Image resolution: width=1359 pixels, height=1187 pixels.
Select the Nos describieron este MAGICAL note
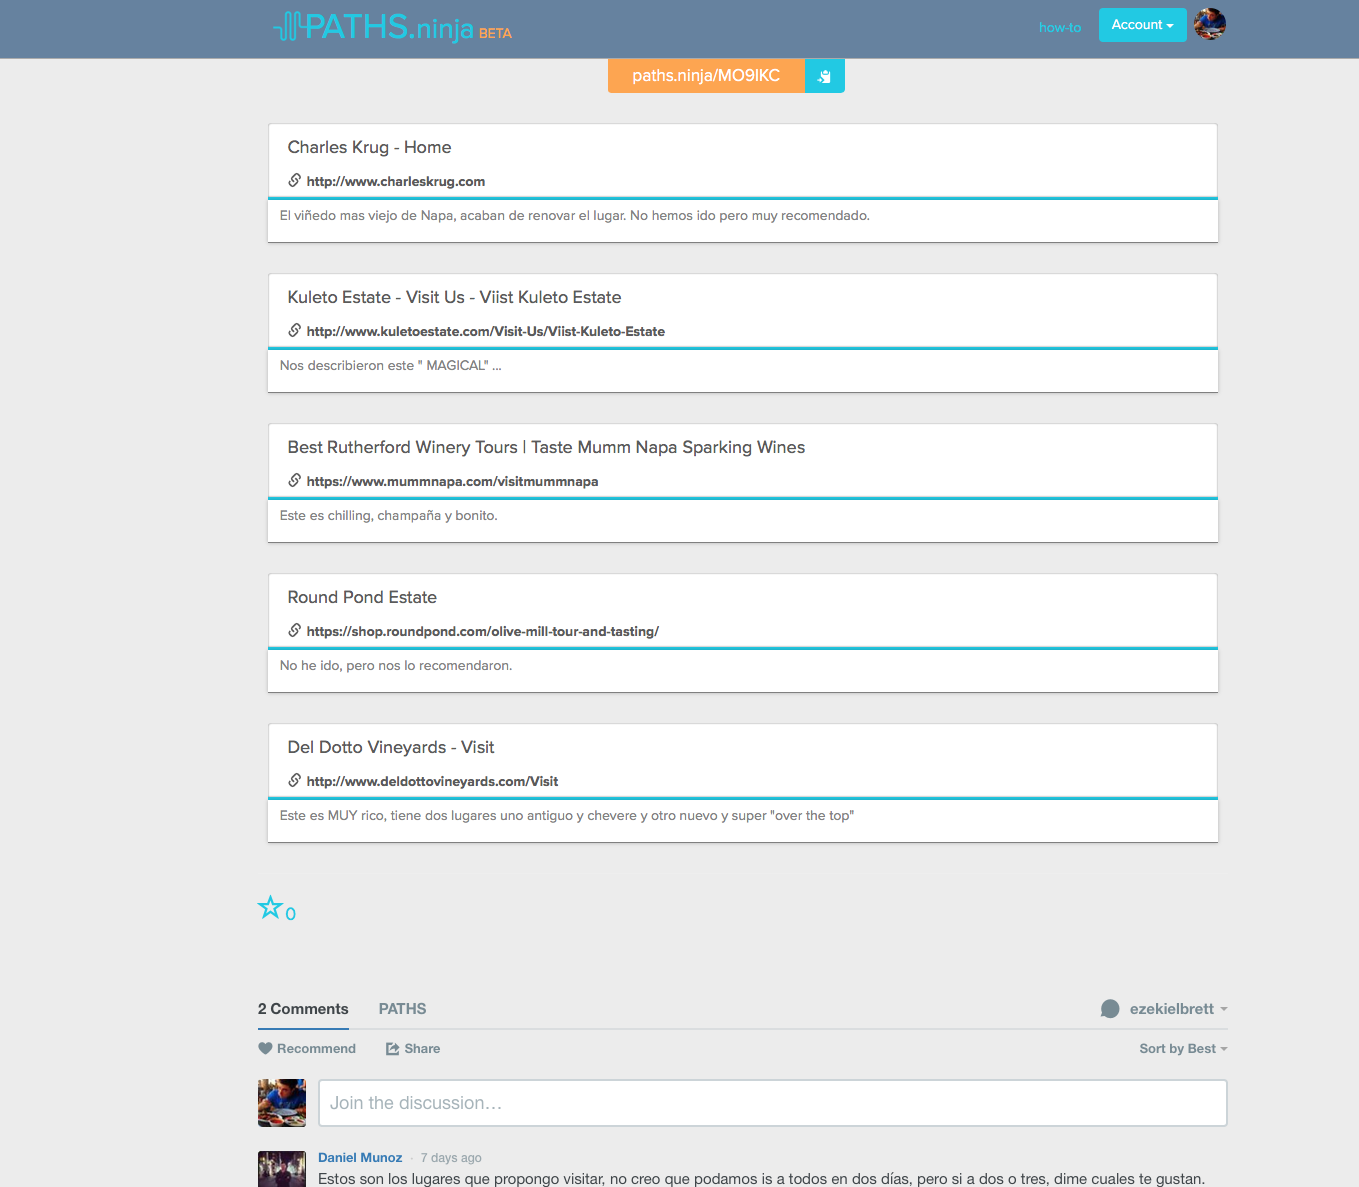pyautogui.click(x=391, y=365)
